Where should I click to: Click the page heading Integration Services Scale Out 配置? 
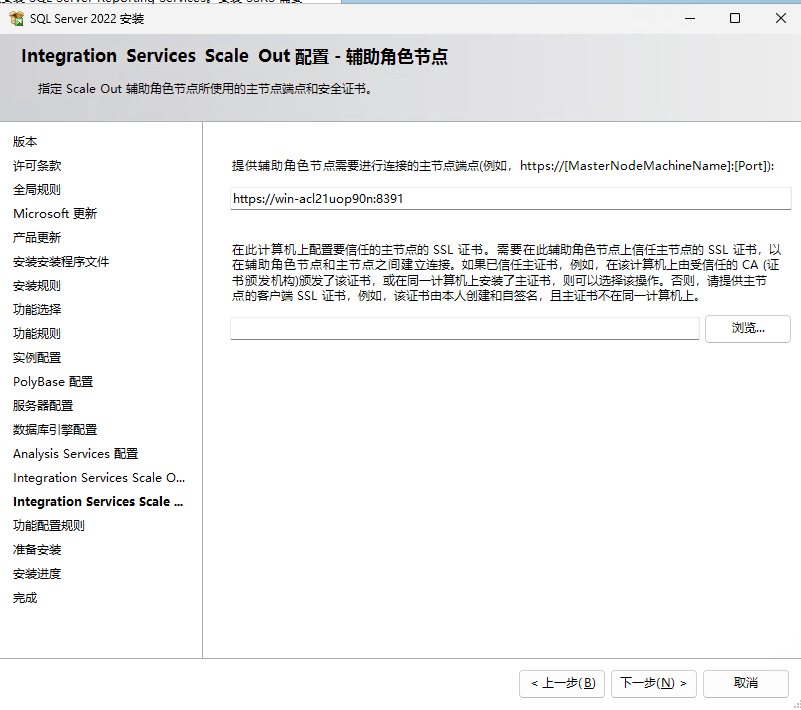pyautogui.click(x=234, y=56)
